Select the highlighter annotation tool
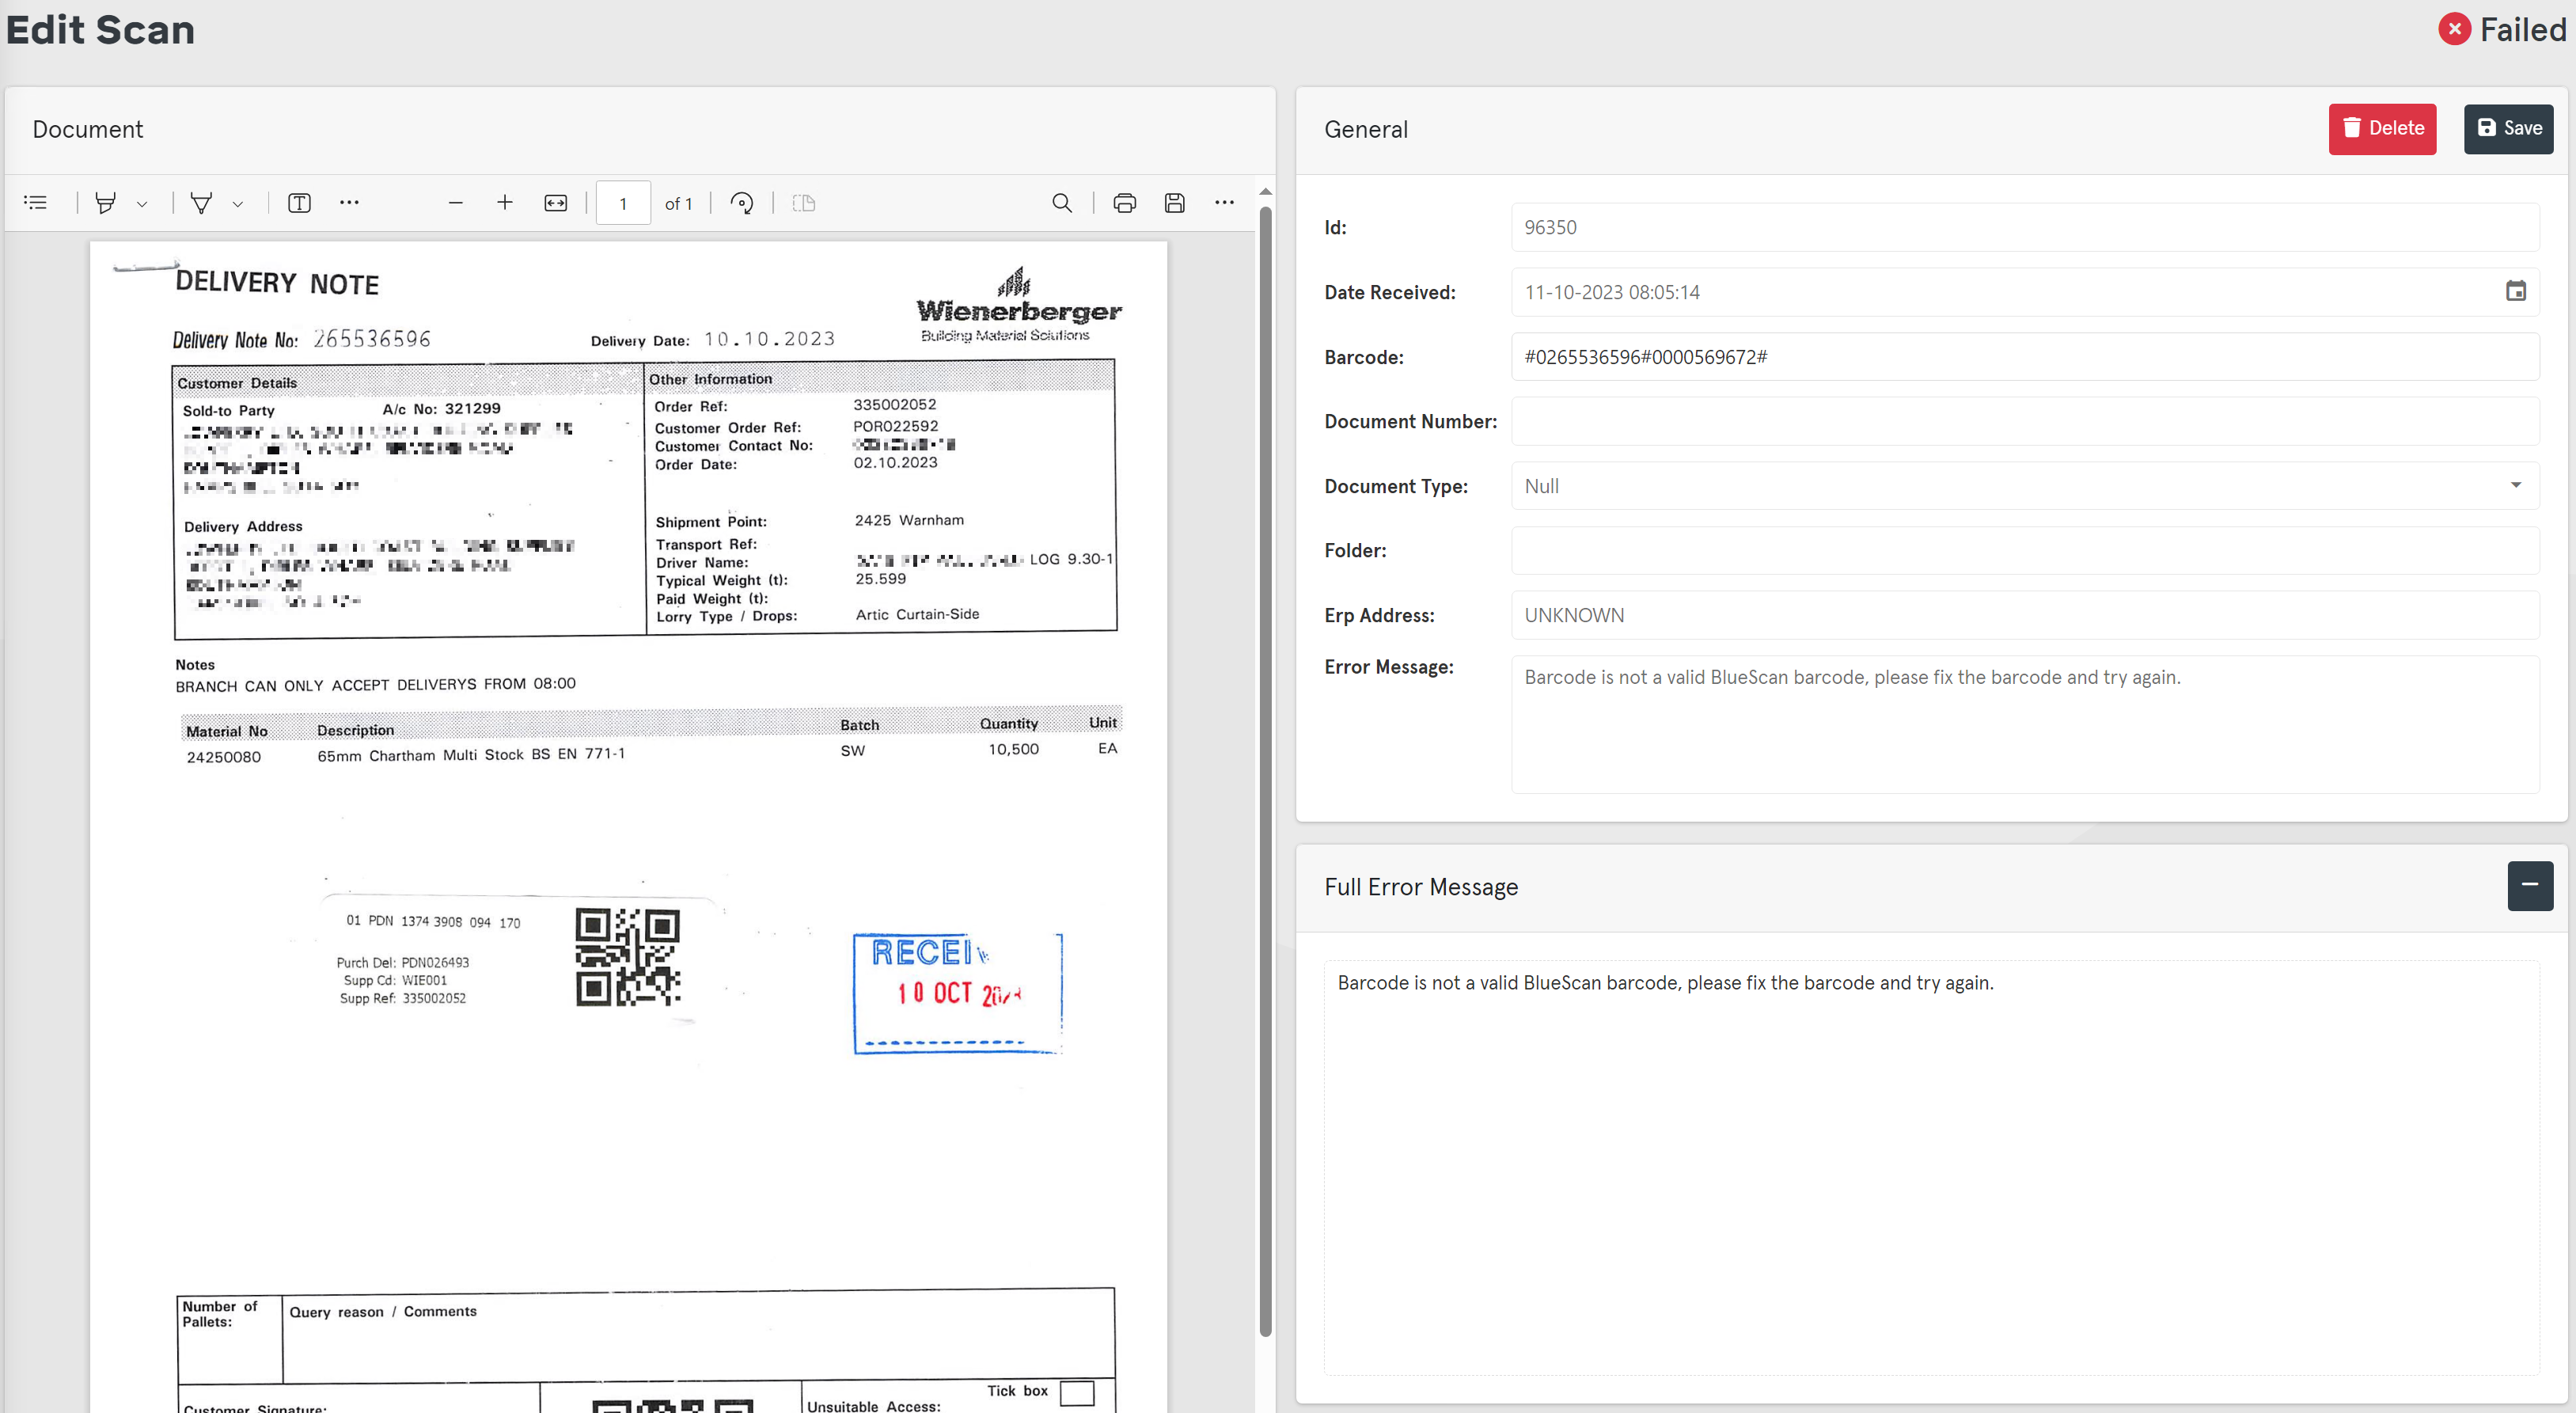The image size is (2576, 1413). [107, 202]
